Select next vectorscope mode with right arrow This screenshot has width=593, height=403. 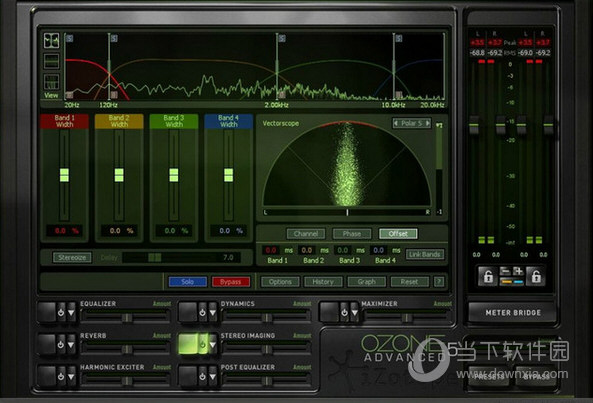coord(428,123)
